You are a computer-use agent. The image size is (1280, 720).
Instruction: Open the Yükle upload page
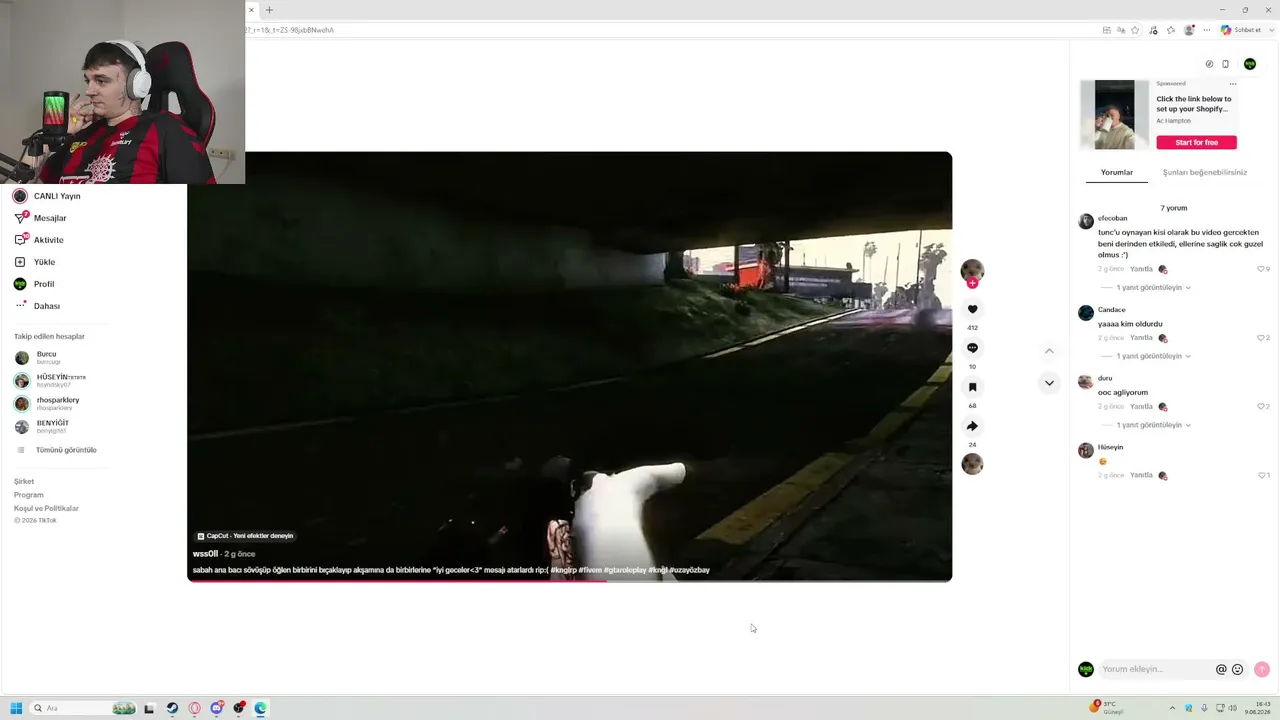tap(35, 262)
